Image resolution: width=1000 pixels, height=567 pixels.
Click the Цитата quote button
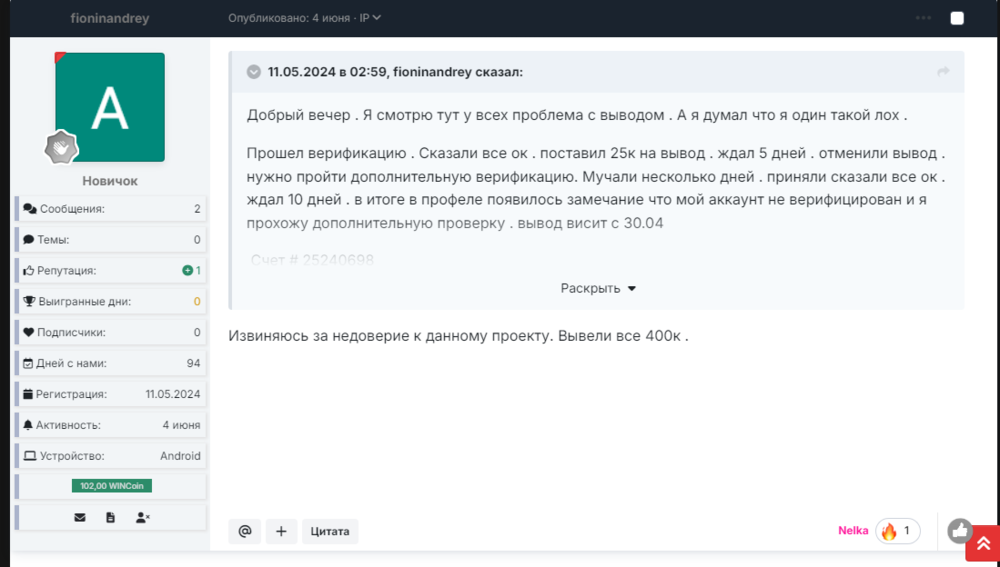coord(330,531)
